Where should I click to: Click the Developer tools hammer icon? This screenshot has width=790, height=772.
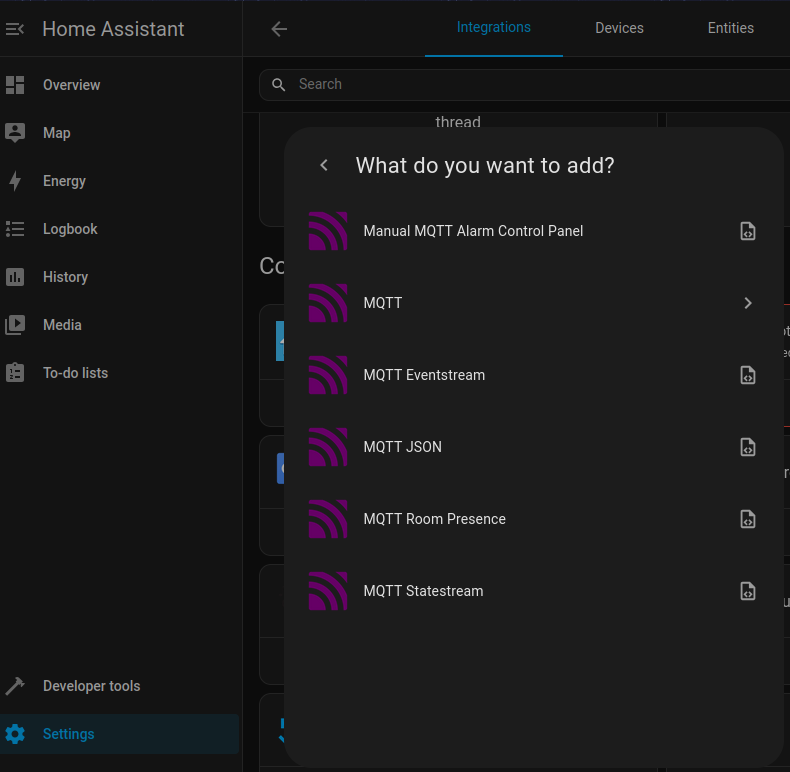pos(15,686)
